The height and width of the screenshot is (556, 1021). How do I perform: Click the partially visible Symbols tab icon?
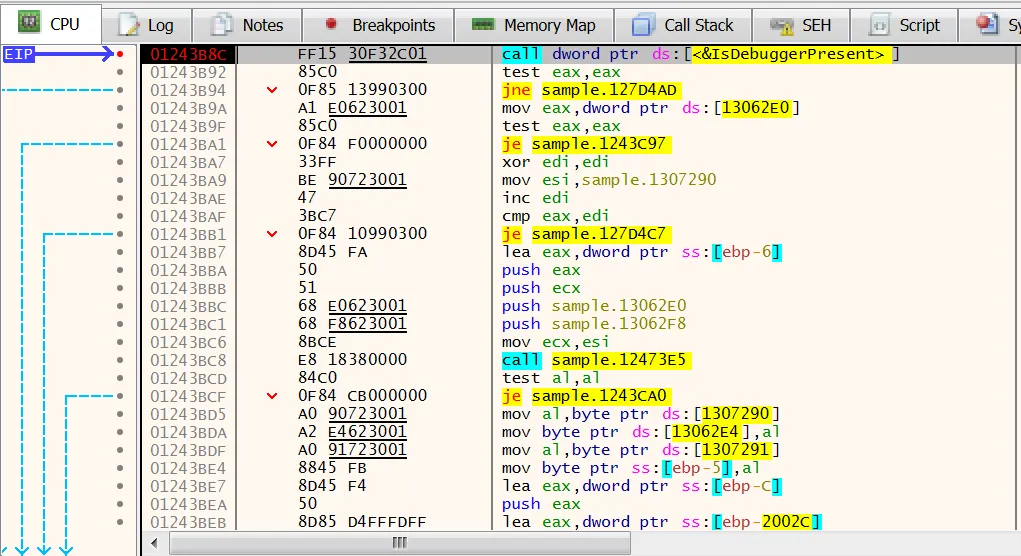pyautogui.click(x=987, y=25)
